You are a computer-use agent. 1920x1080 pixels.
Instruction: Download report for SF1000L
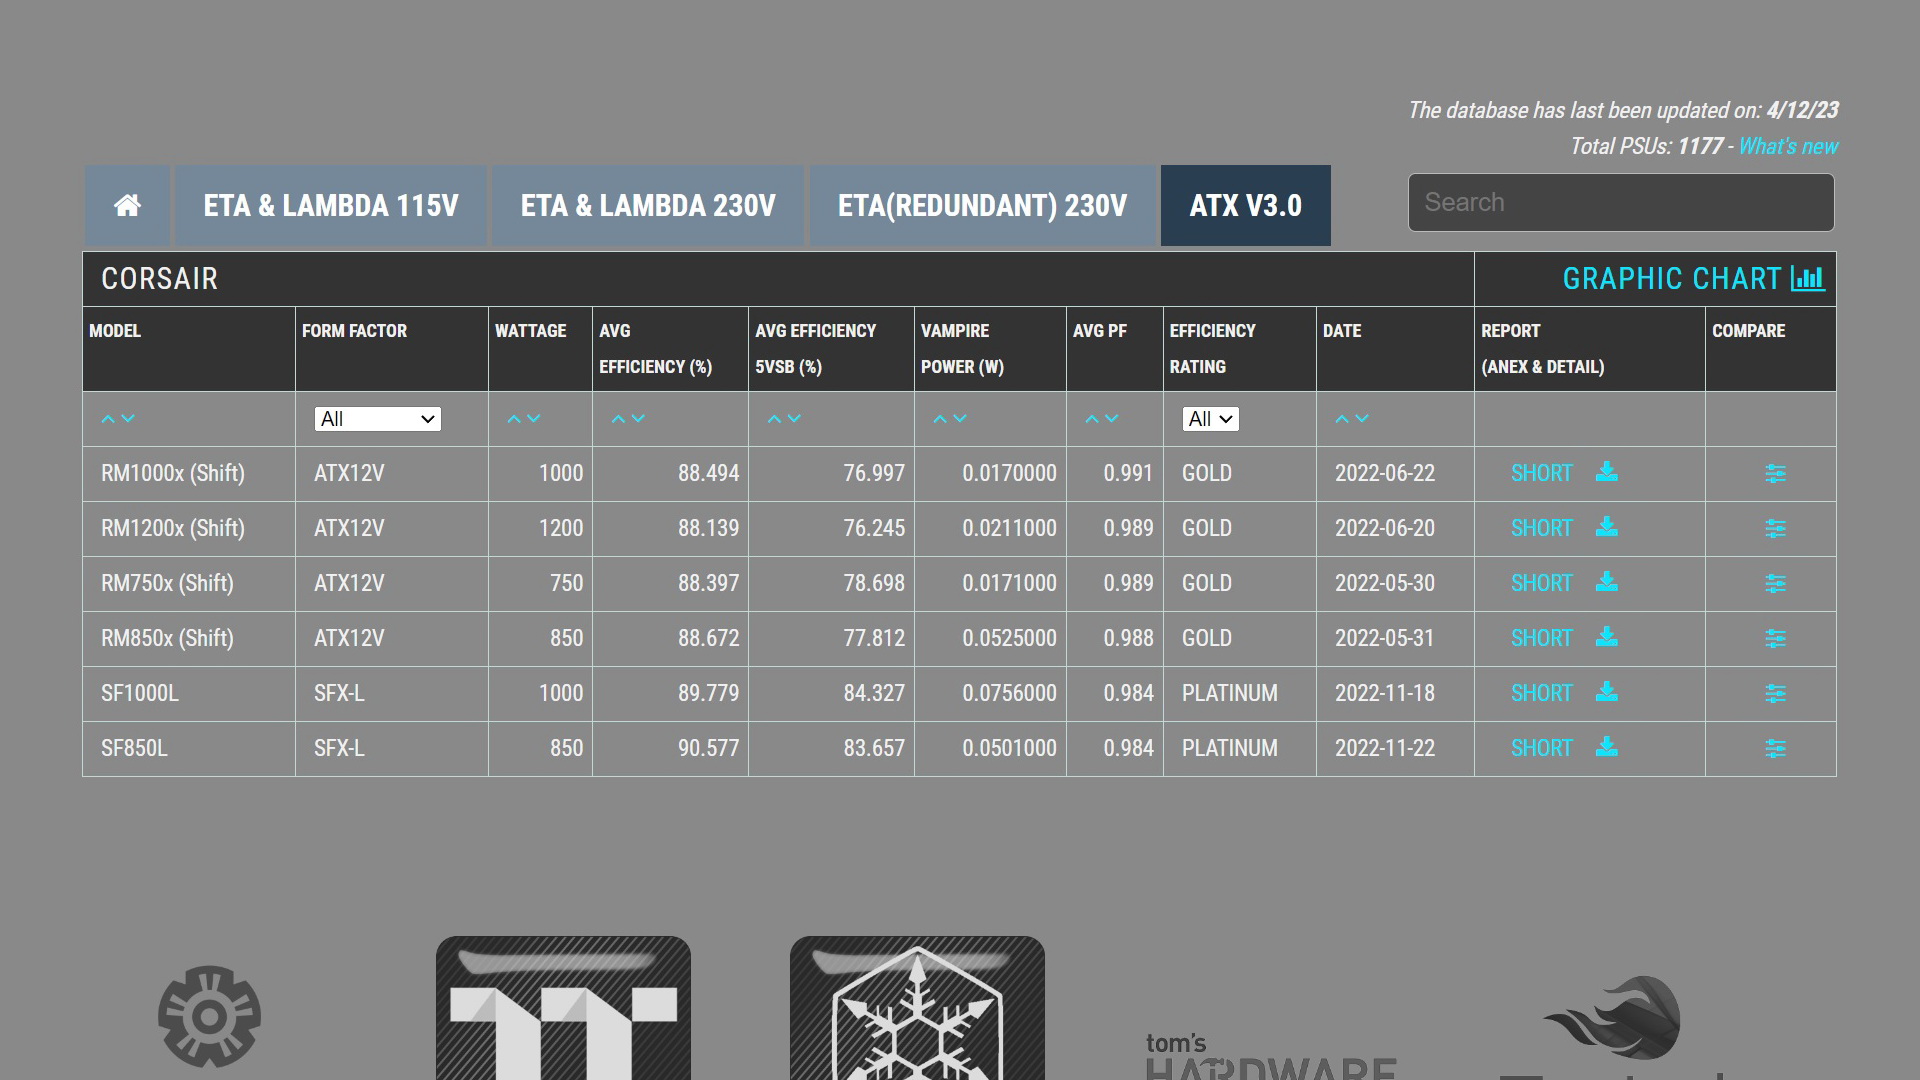(1607, 692)
